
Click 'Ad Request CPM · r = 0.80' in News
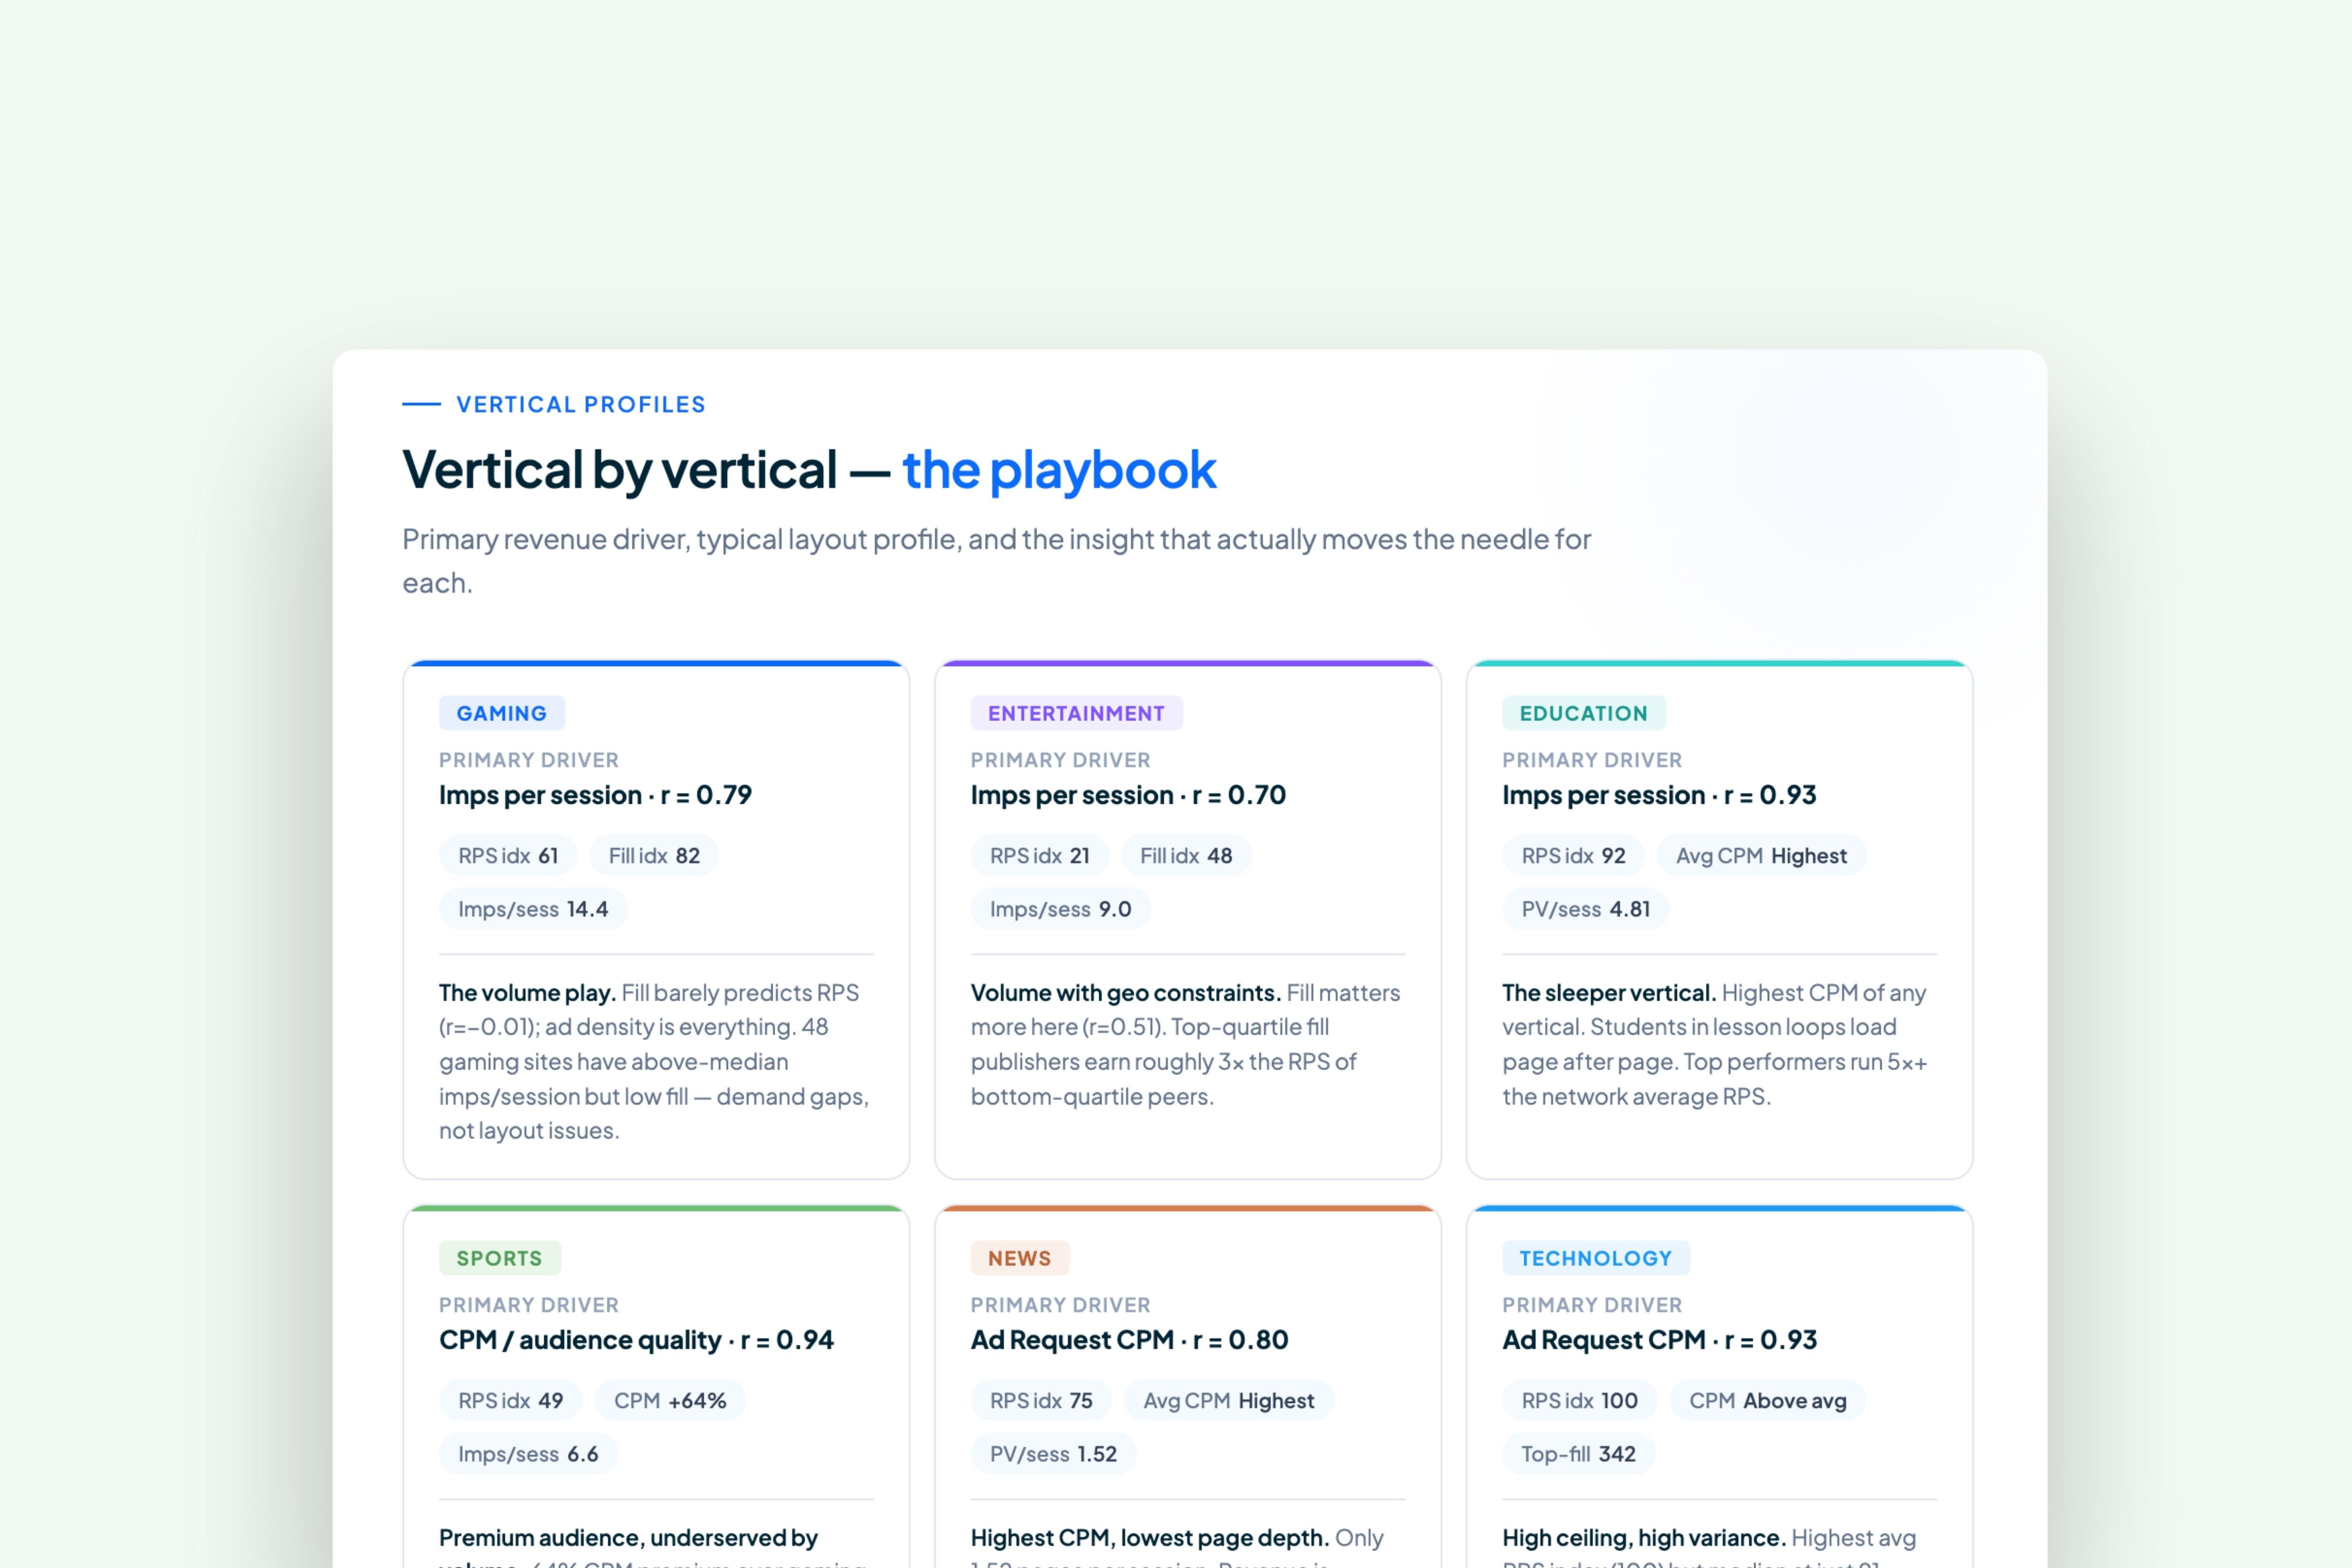[x=1129, y=1340]
